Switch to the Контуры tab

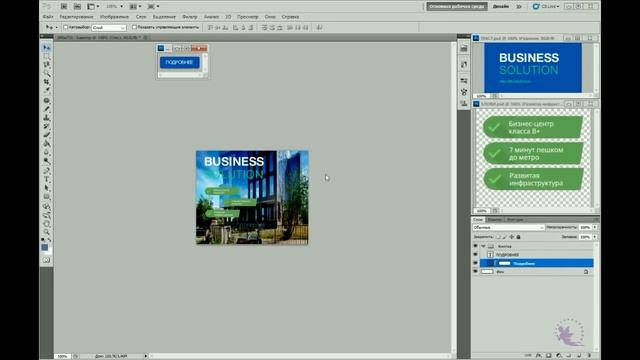[x=515, y=220]
